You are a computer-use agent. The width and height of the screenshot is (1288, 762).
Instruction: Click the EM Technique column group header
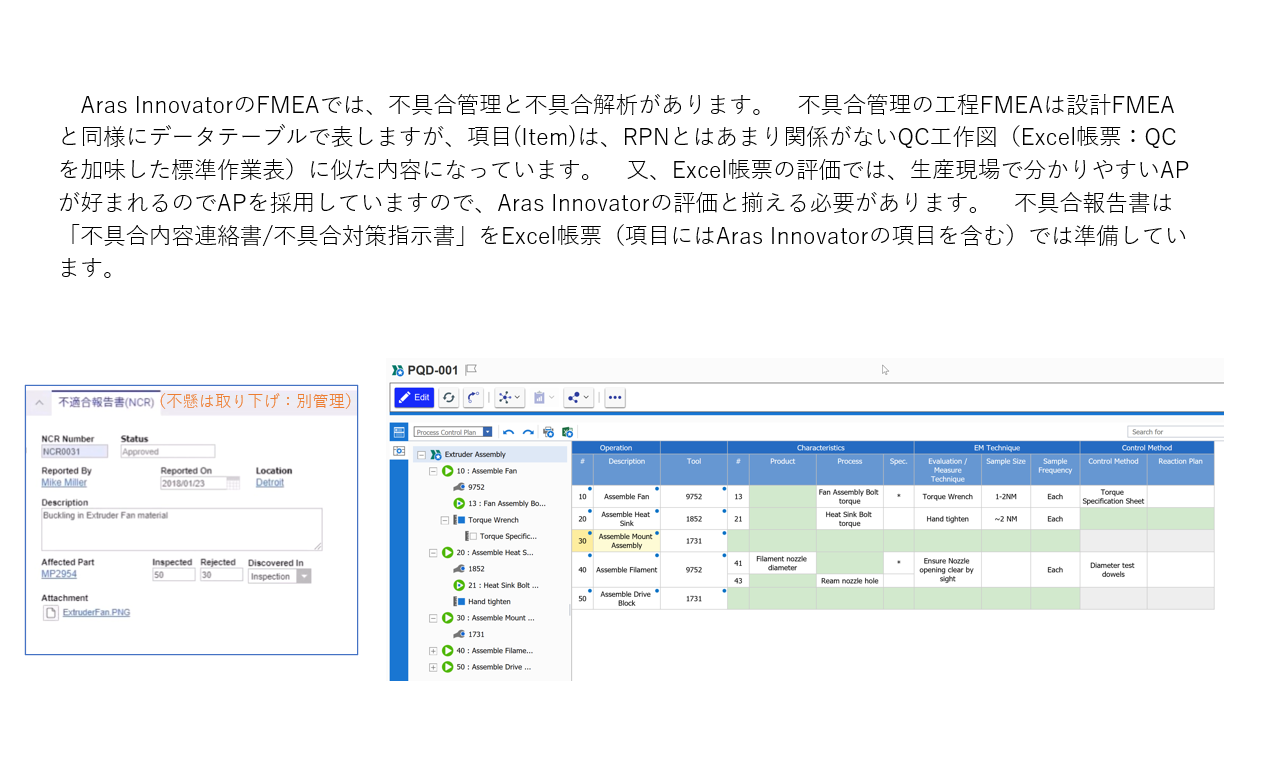997,448
